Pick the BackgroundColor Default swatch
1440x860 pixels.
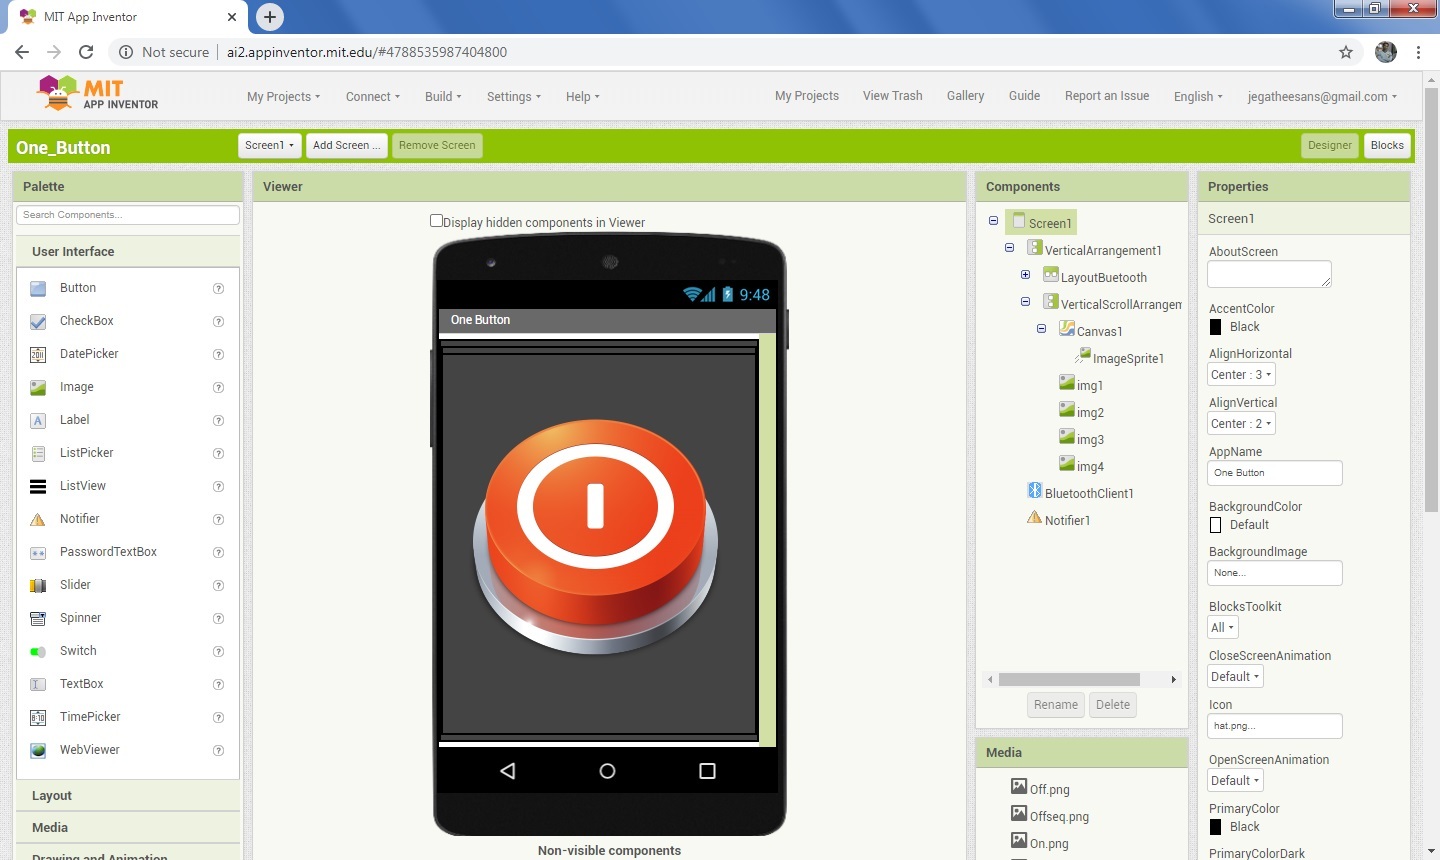(1216, 525)
